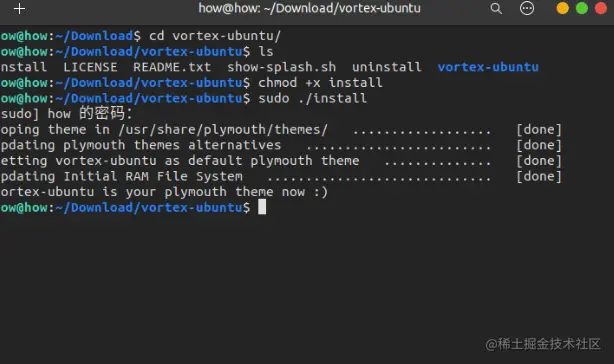Click the 'sudo ./install' command text
The image size is (614, 364).
[312, 98]
